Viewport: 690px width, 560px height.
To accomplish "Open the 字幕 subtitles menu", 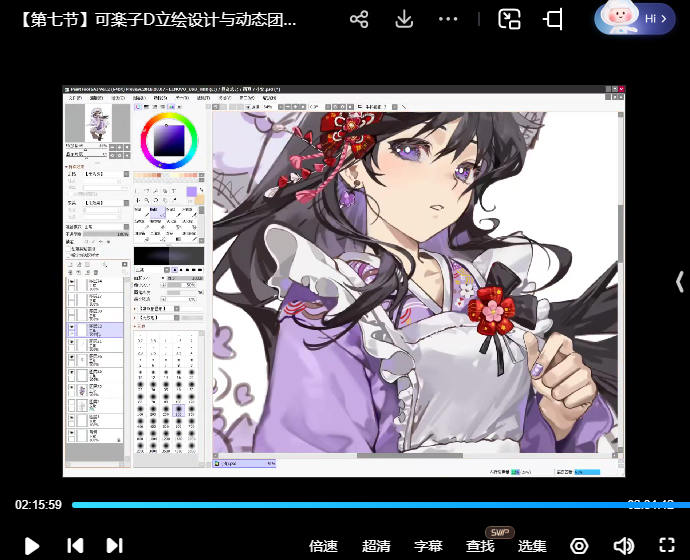I will coord(428,546).
